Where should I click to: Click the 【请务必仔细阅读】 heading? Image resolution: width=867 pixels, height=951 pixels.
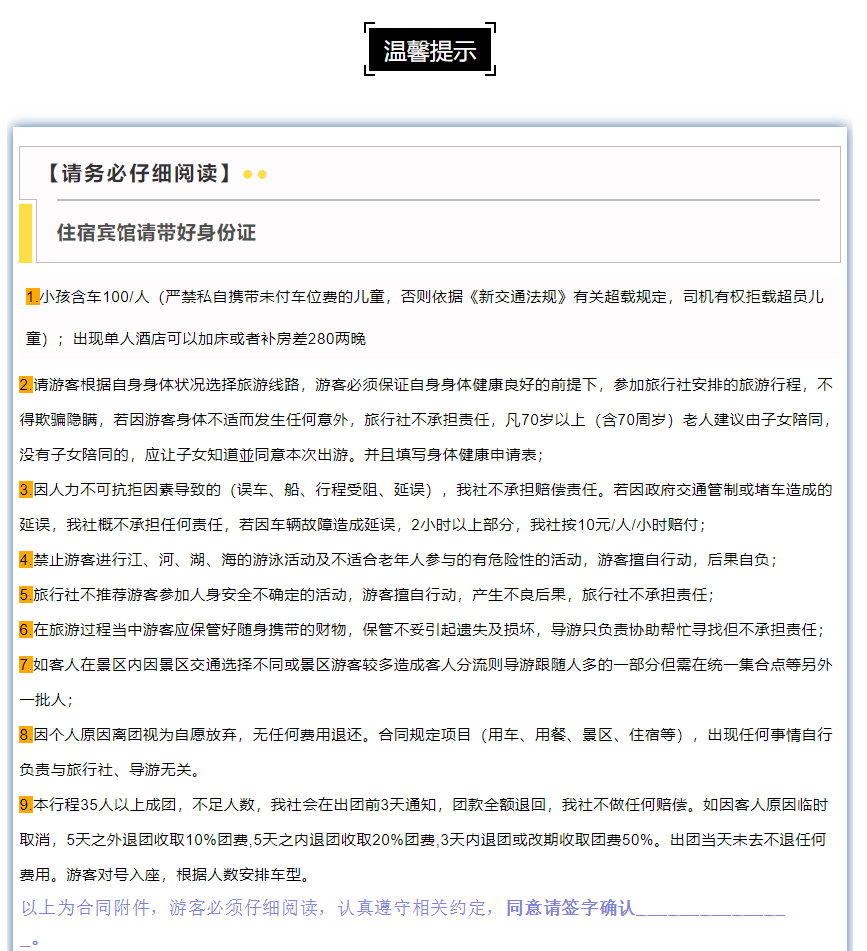(x=139, y=174)
